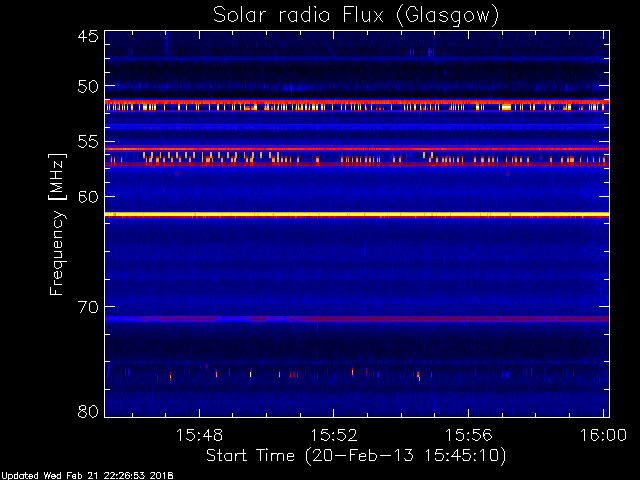Click the frequency tick label "70"
The height and width of the screenshot is (480, 640).
click(x=88, y=307)
